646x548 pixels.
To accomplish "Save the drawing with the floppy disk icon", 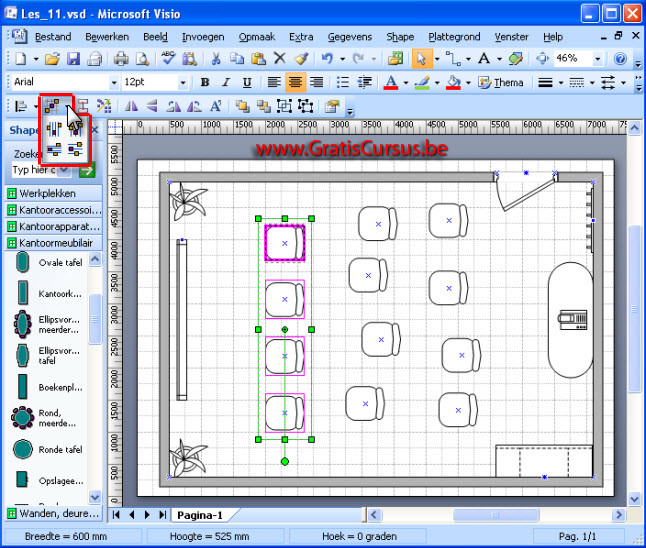I will point(73,59).
